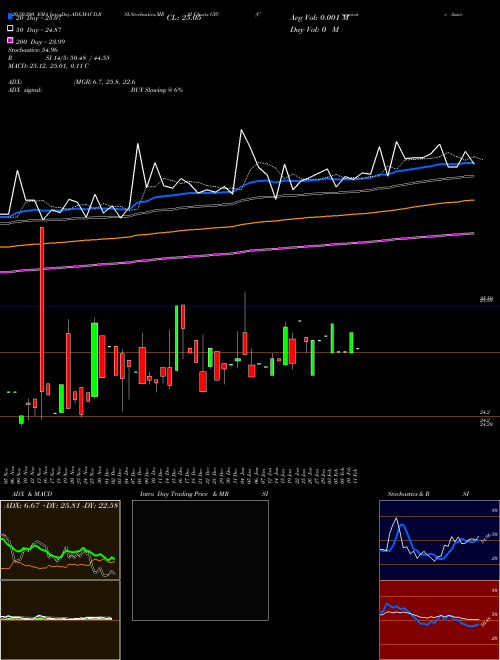Click the 24.2 price axis label
This screenshot has width=500, height=660.
[x=485, y=412]
